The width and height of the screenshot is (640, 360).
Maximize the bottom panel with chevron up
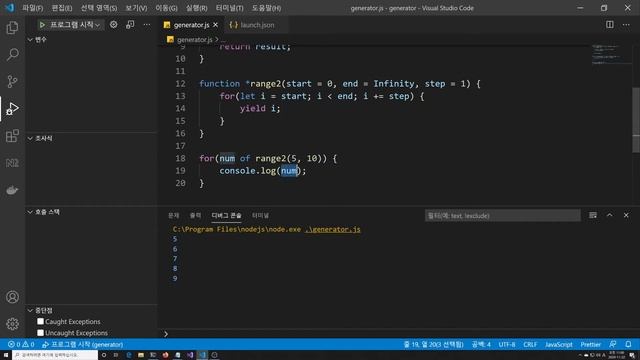(609, 215)
